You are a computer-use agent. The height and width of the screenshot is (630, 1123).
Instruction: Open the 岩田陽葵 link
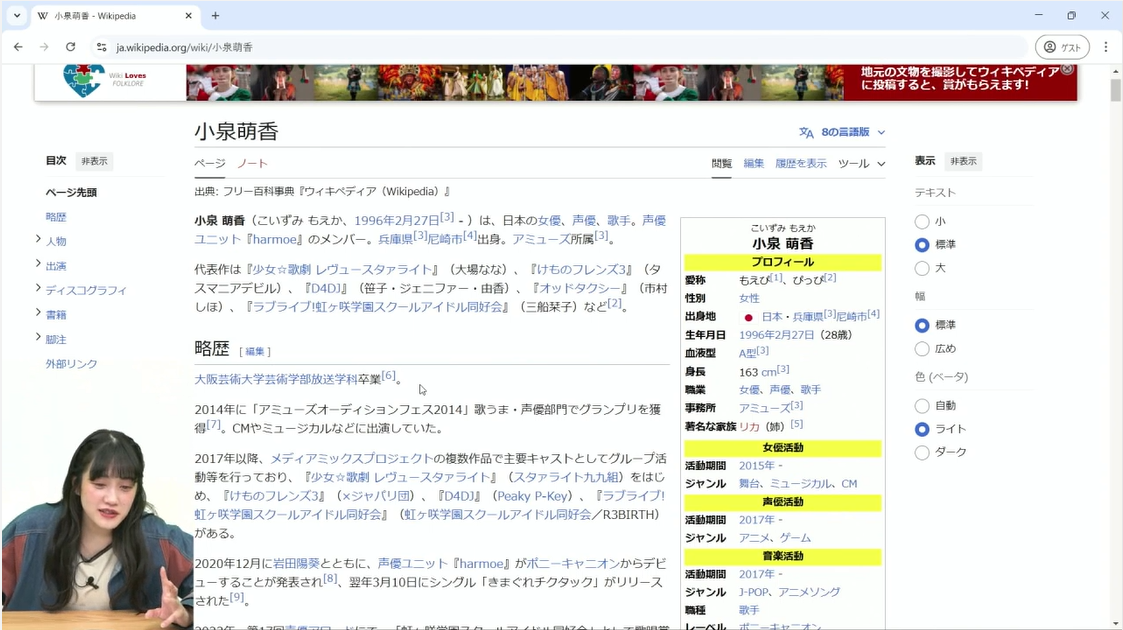click(297, 563)
